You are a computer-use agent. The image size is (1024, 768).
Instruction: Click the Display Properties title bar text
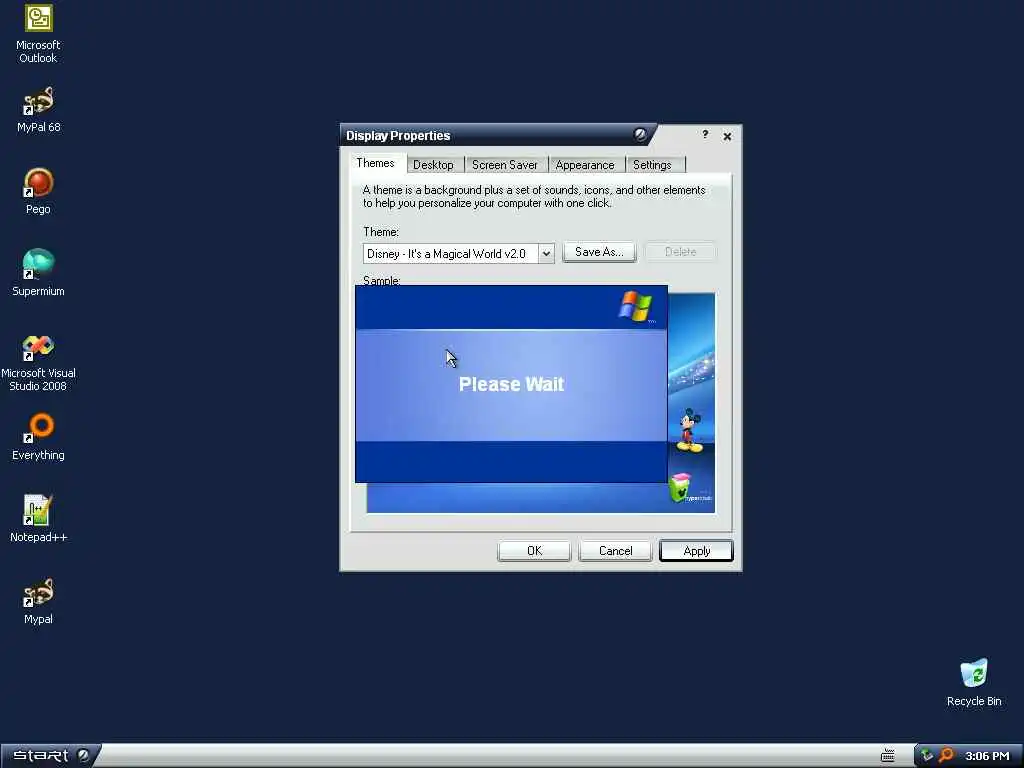[398, 135]
